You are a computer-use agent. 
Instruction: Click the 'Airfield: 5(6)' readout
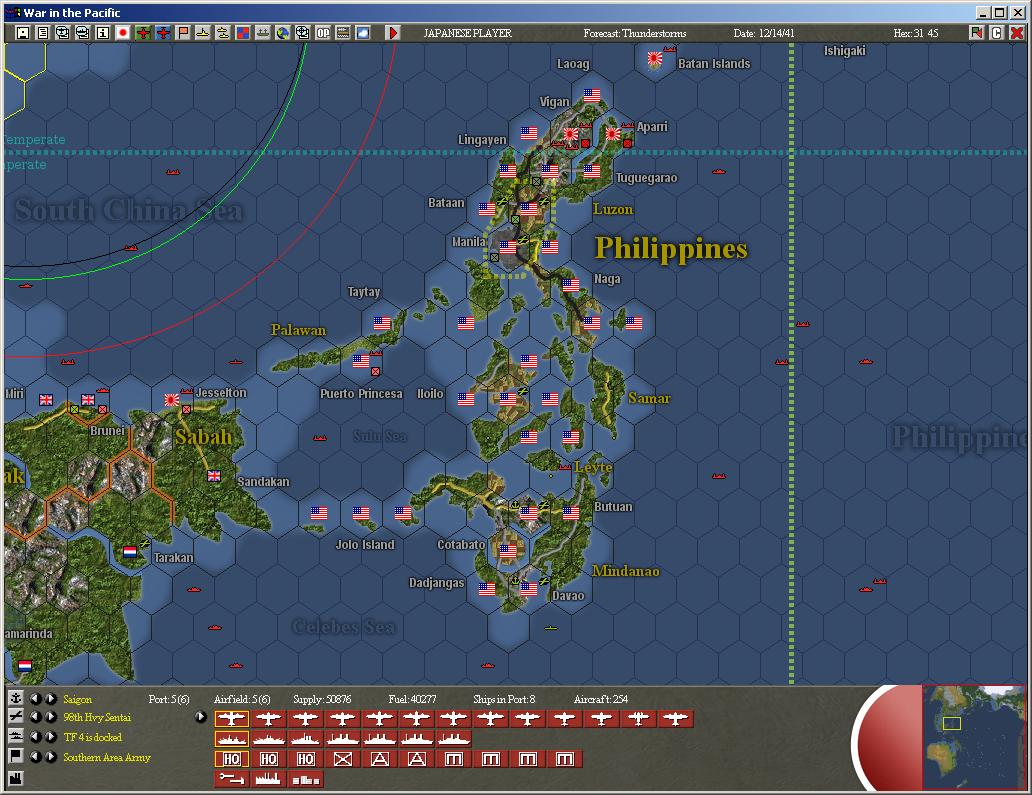242,699
